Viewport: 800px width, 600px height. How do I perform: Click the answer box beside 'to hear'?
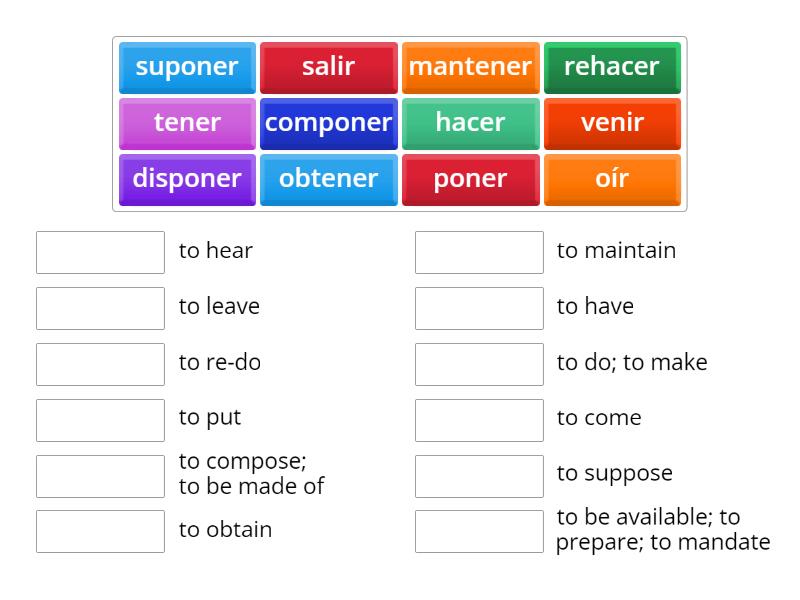100,252
